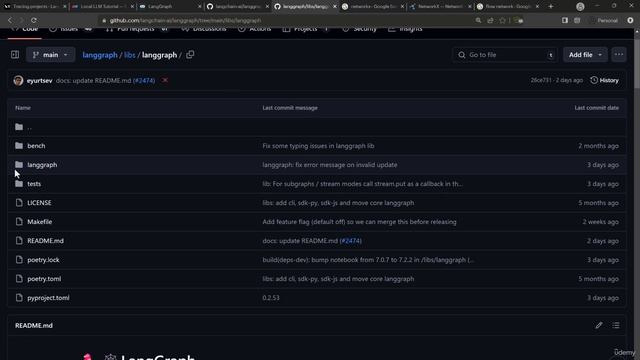Bookmark this page with the star icon
640x360 pixels.
[502, 20]
